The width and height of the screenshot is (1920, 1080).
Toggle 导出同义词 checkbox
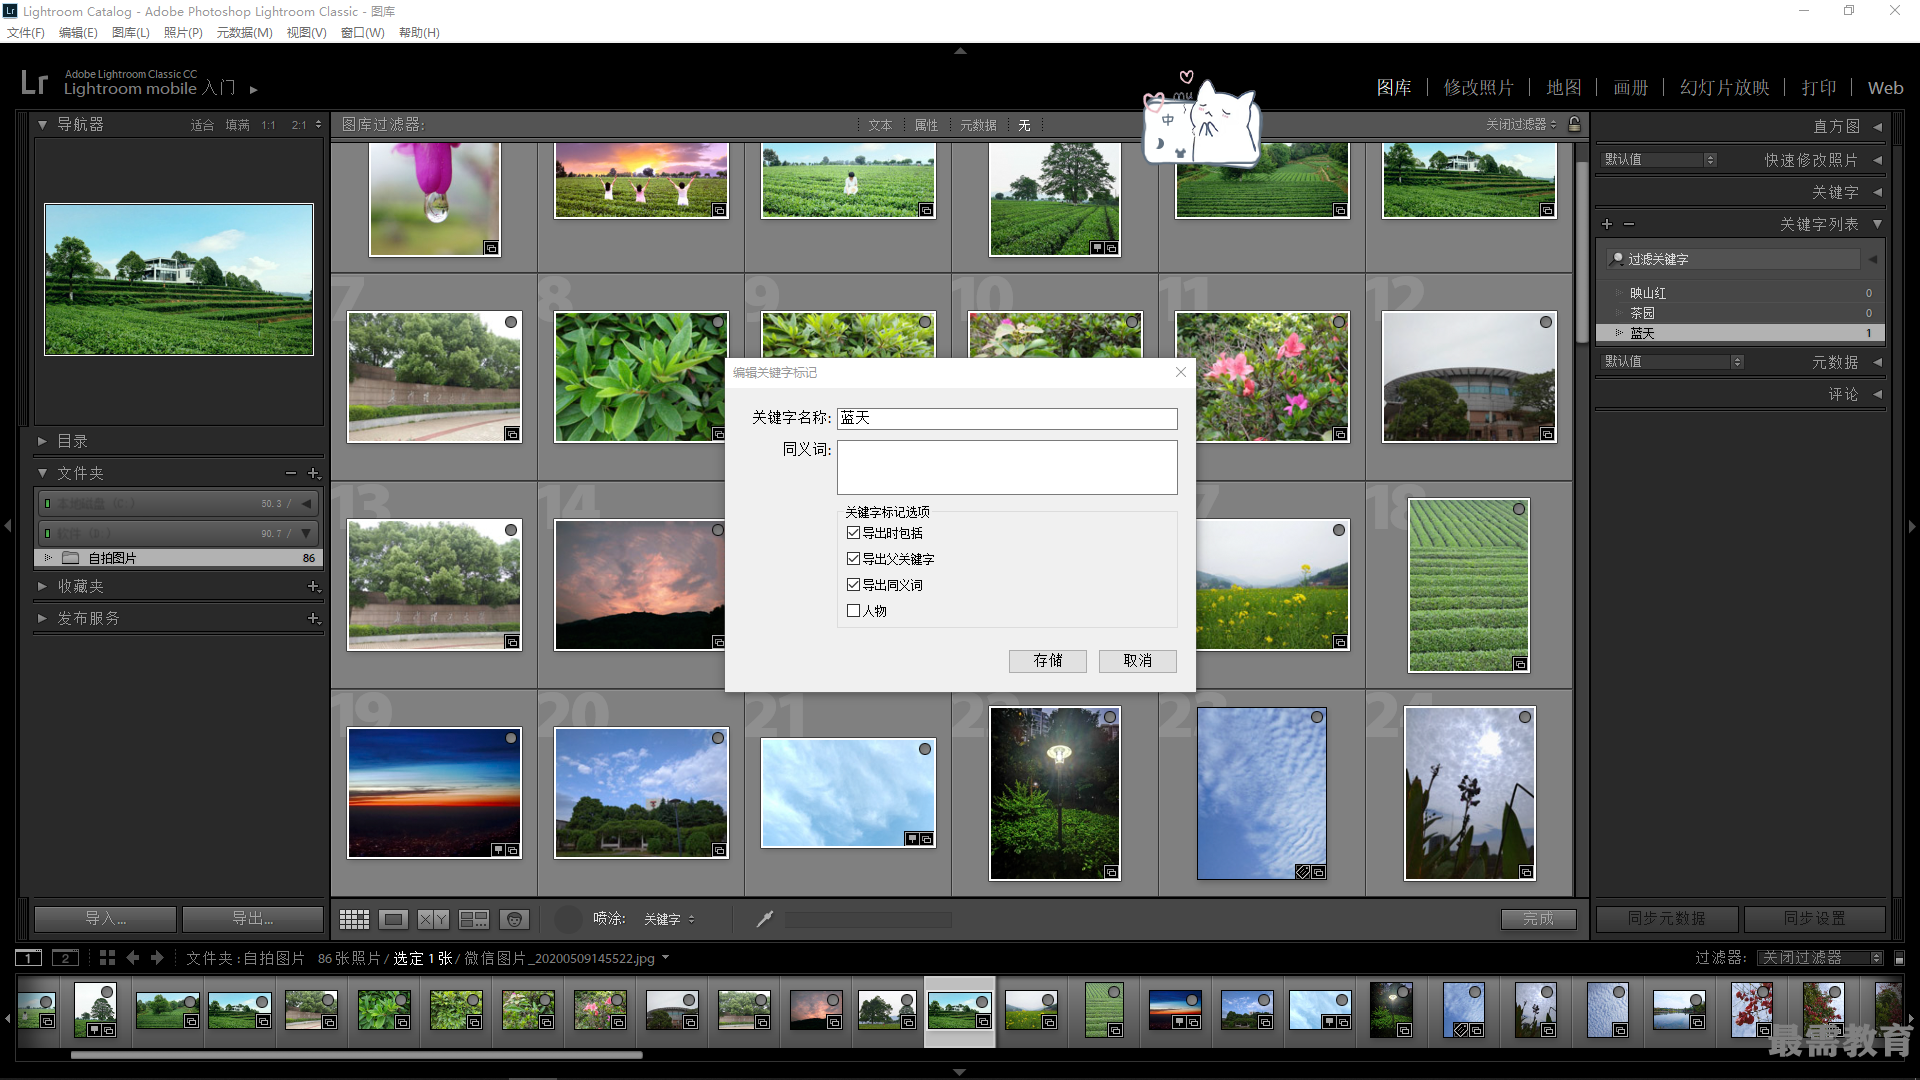853,585
